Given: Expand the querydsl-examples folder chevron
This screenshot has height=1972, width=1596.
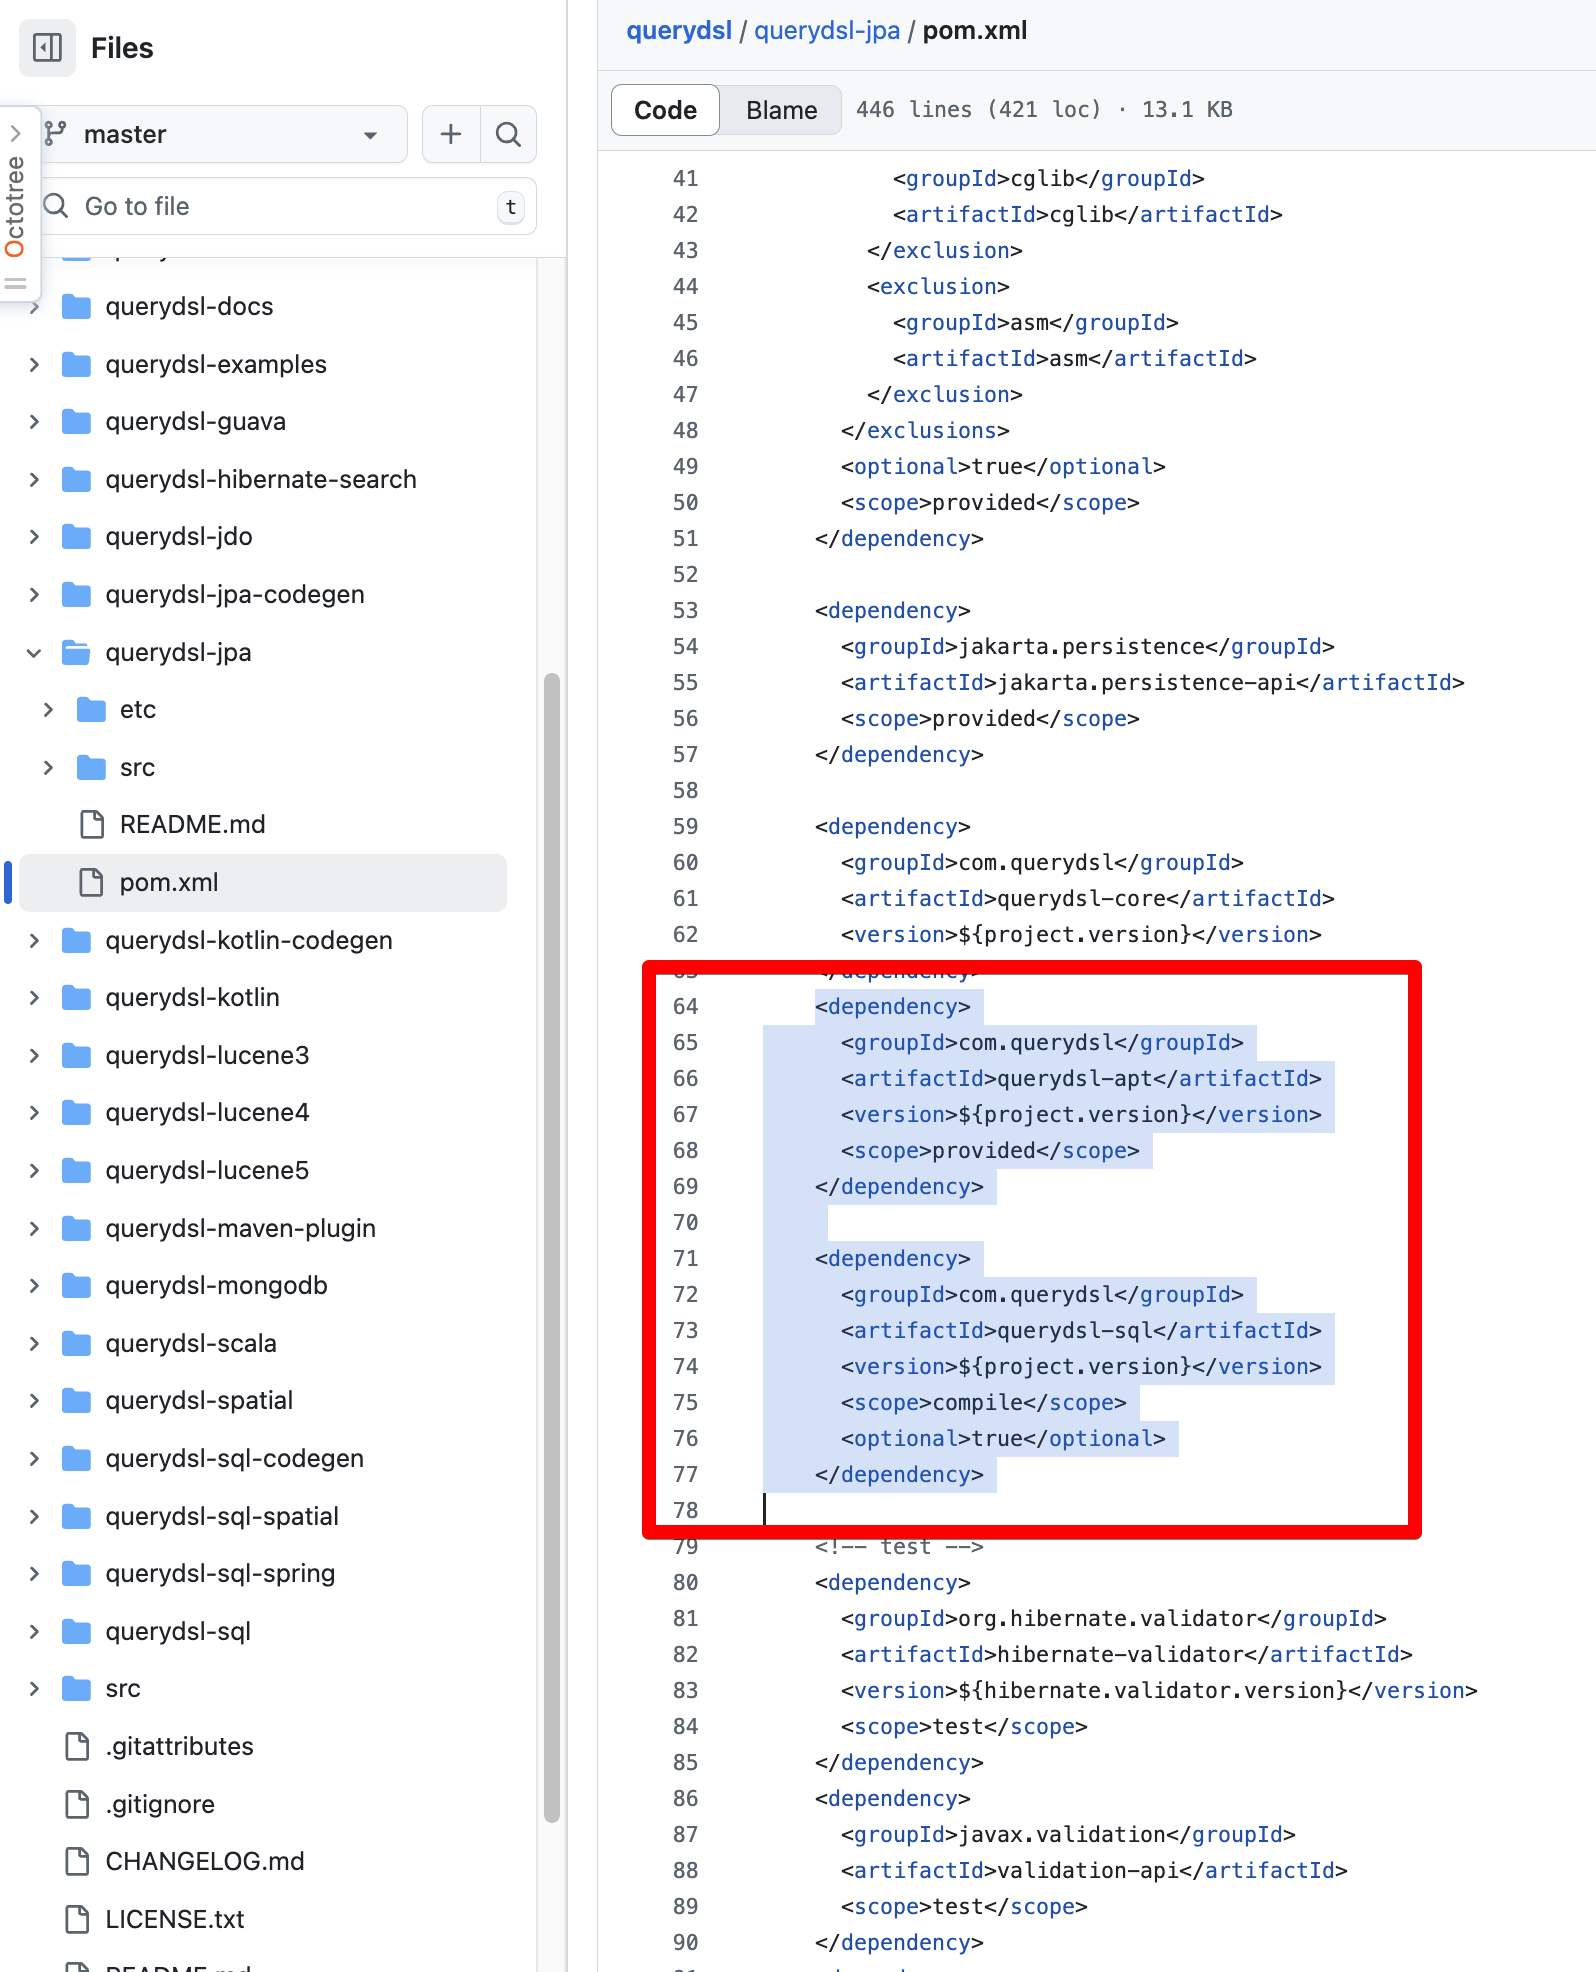Looking at the screenshot, I should coord(34,364).
